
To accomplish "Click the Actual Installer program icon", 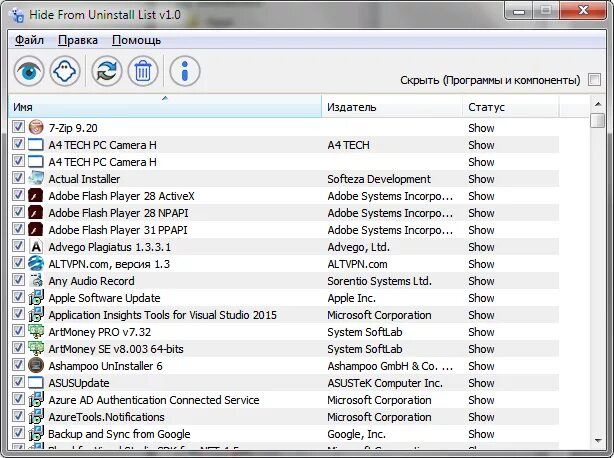I will [x=36, y=179].
